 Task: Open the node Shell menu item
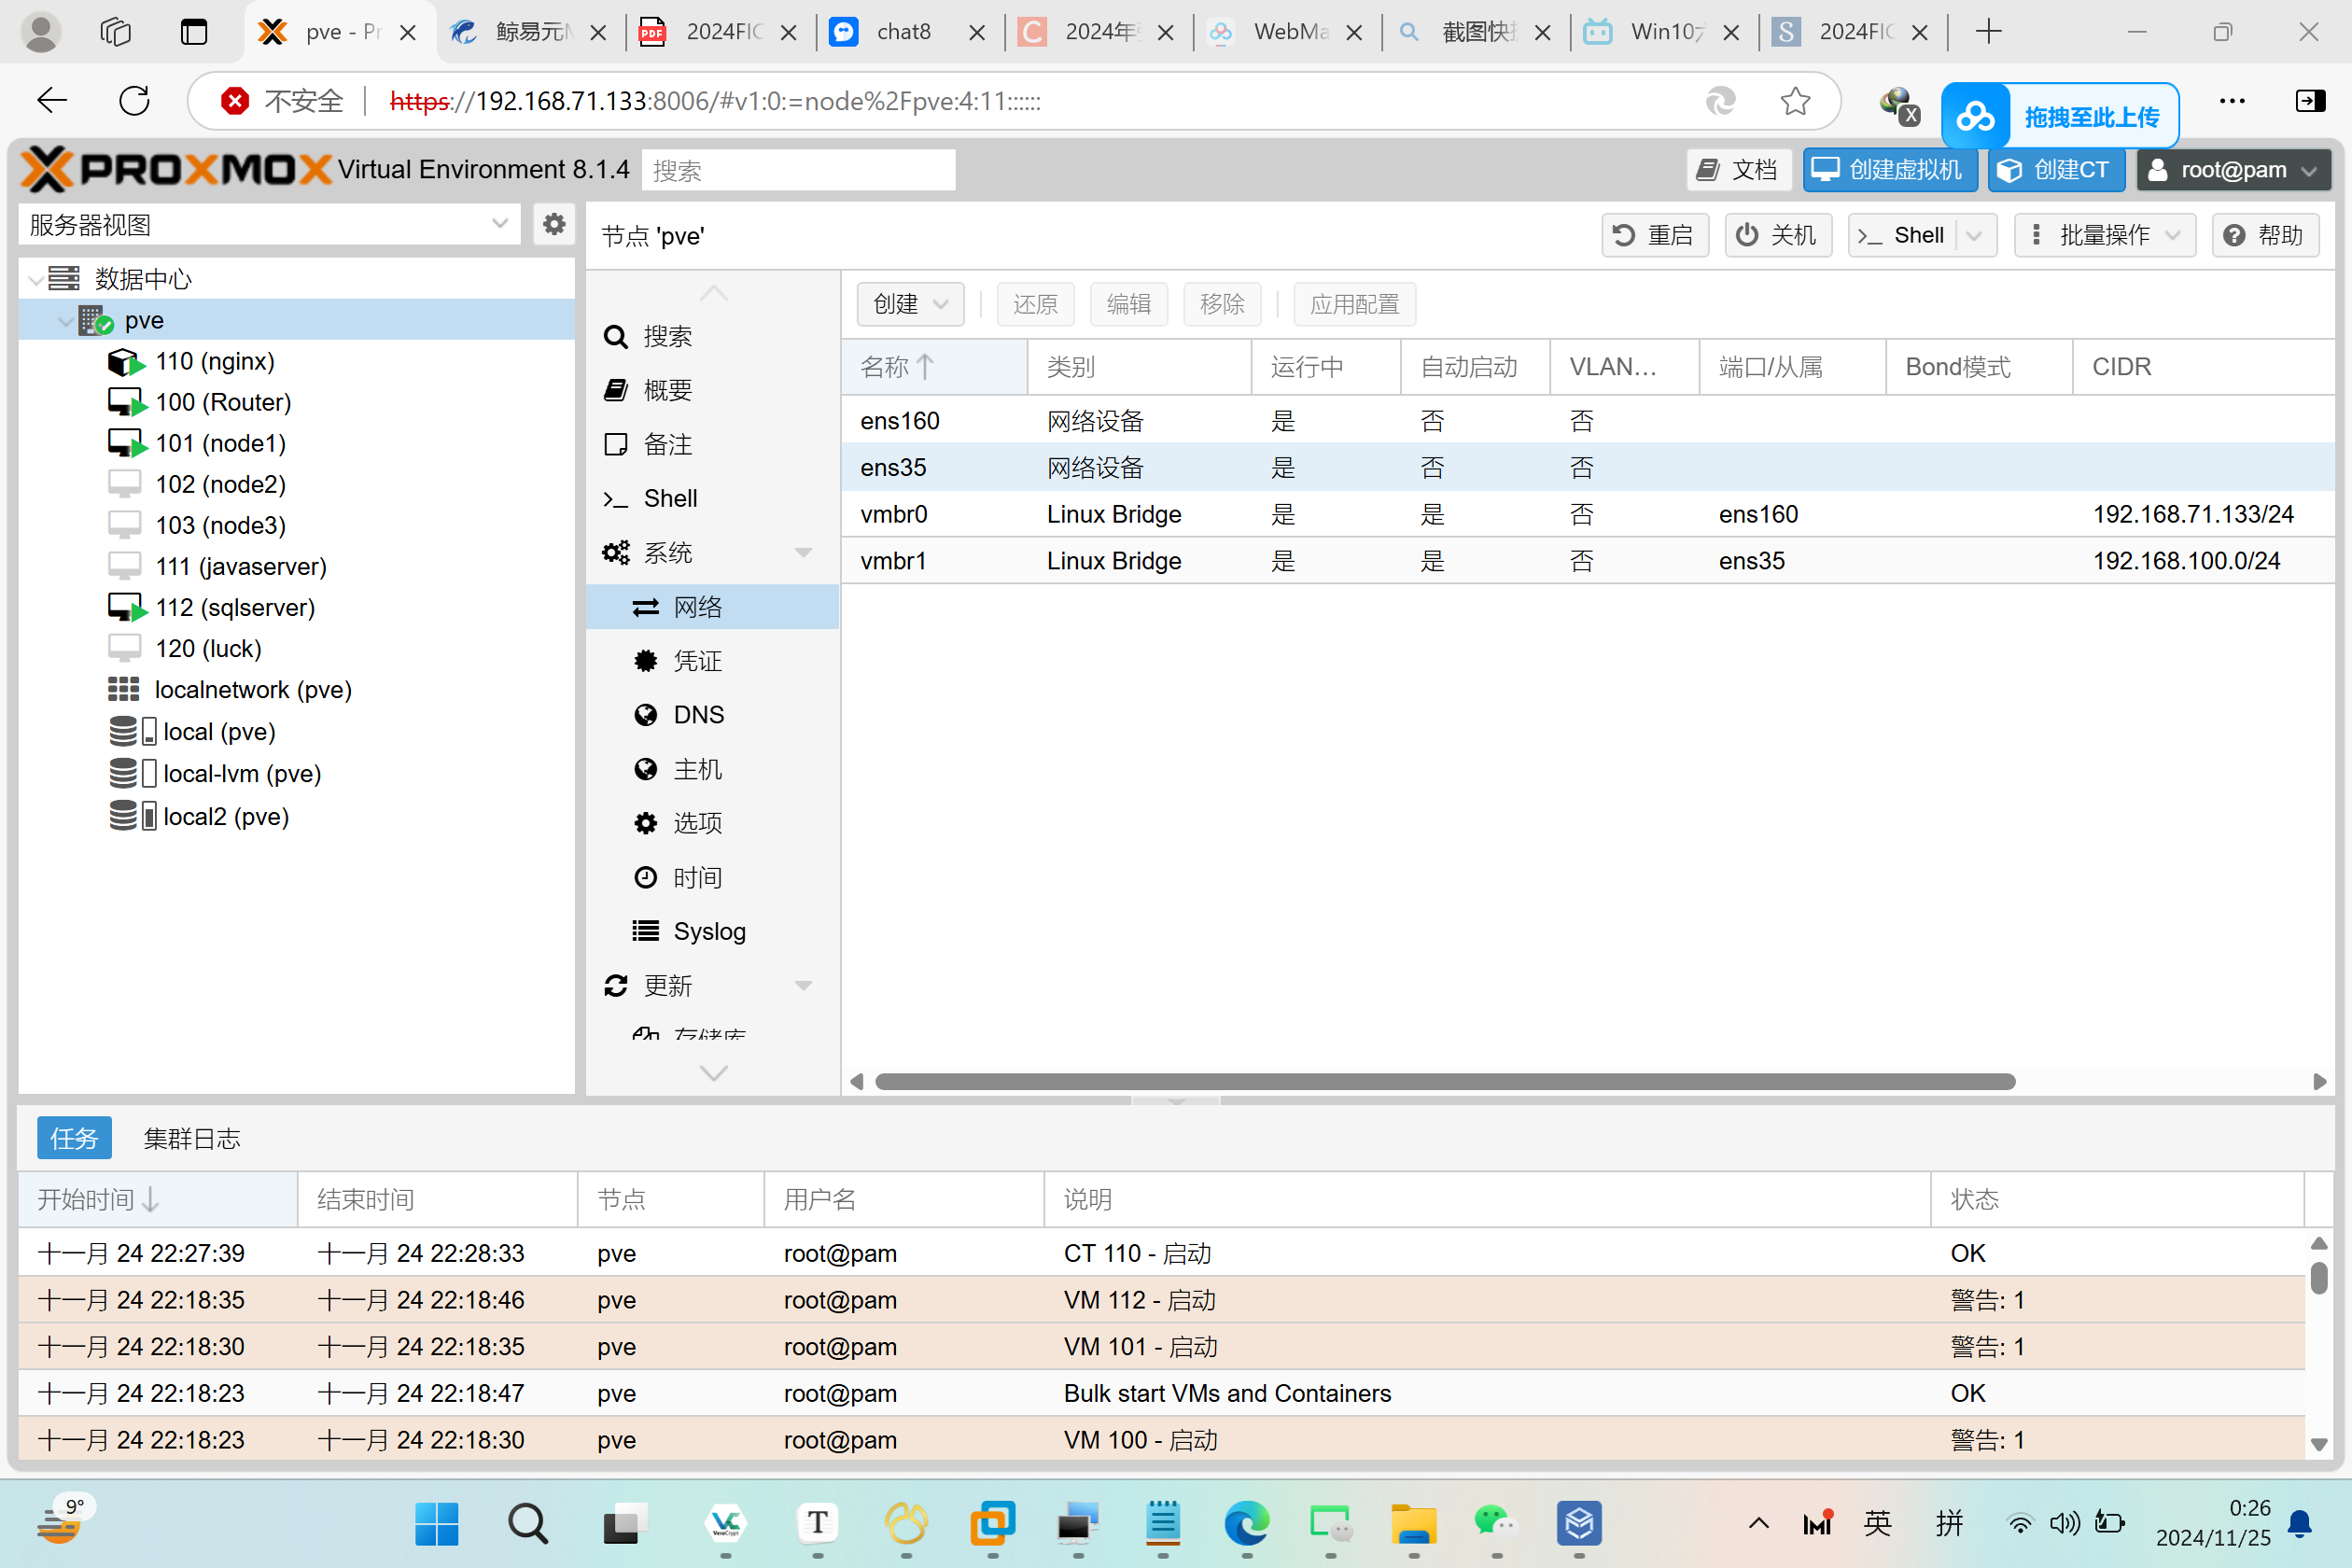(670, 498)
